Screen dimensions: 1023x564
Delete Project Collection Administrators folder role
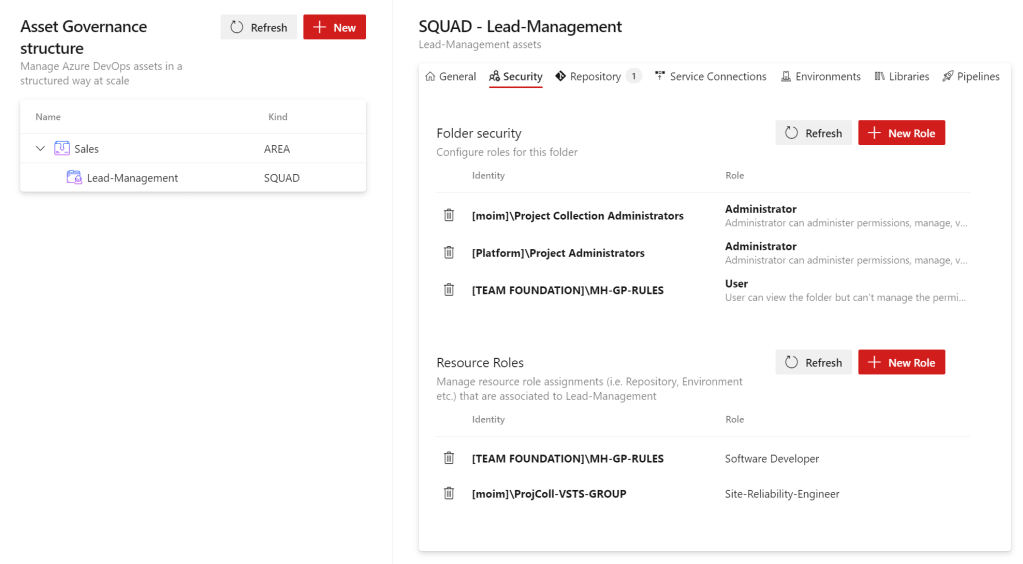[x=449, y=215]
